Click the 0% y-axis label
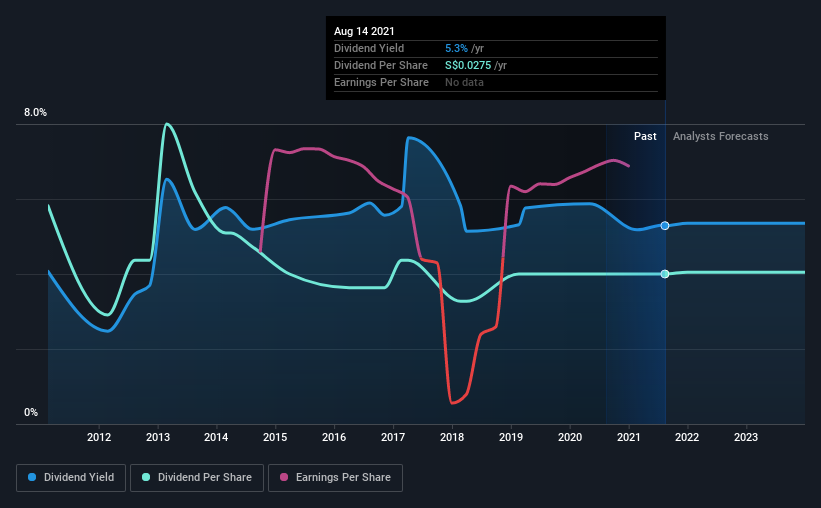Screen dimensions: 821x508 [31, 413]
